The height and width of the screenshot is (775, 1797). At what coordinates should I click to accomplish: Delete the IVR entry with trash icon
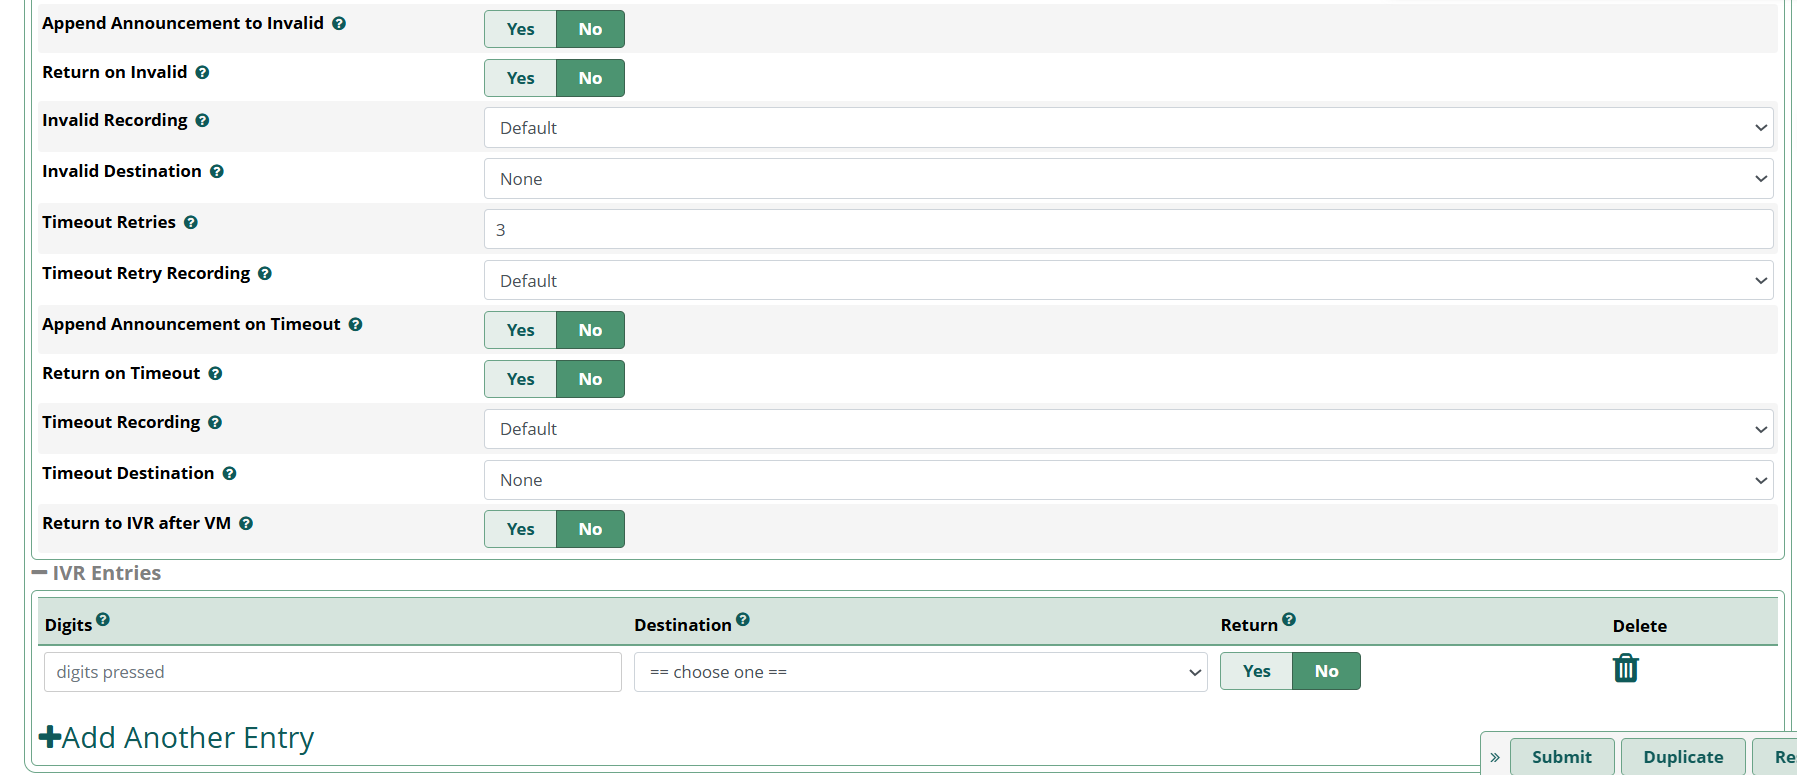click(x=1626, y=668)
